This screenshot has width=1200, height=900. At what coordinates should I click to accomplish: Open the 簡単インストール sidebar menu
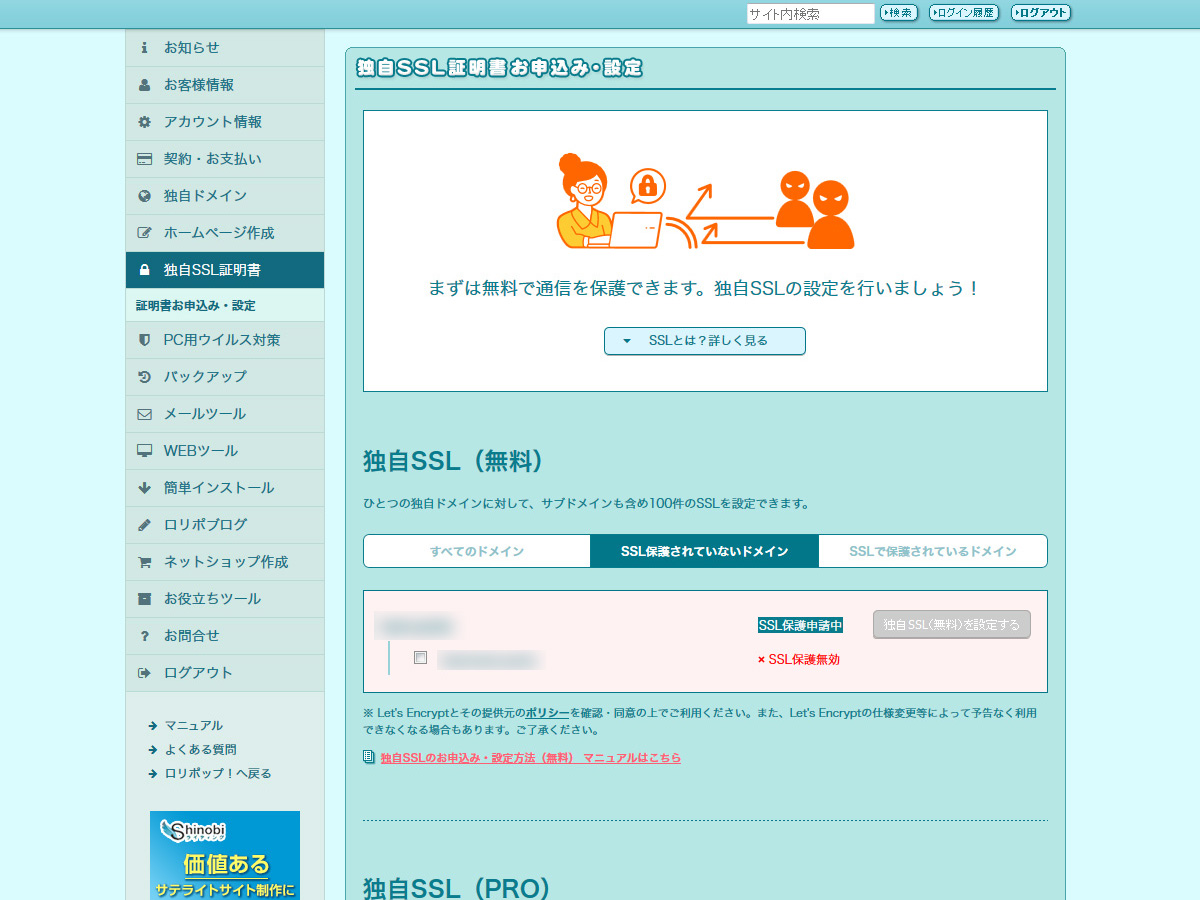(218, 488)
